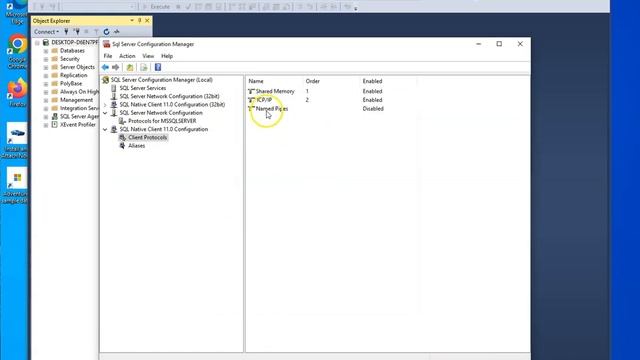Select SQL Server Configuration Manager (Local) root
This screenshot has height=360, width=640.
coord(162,80)
